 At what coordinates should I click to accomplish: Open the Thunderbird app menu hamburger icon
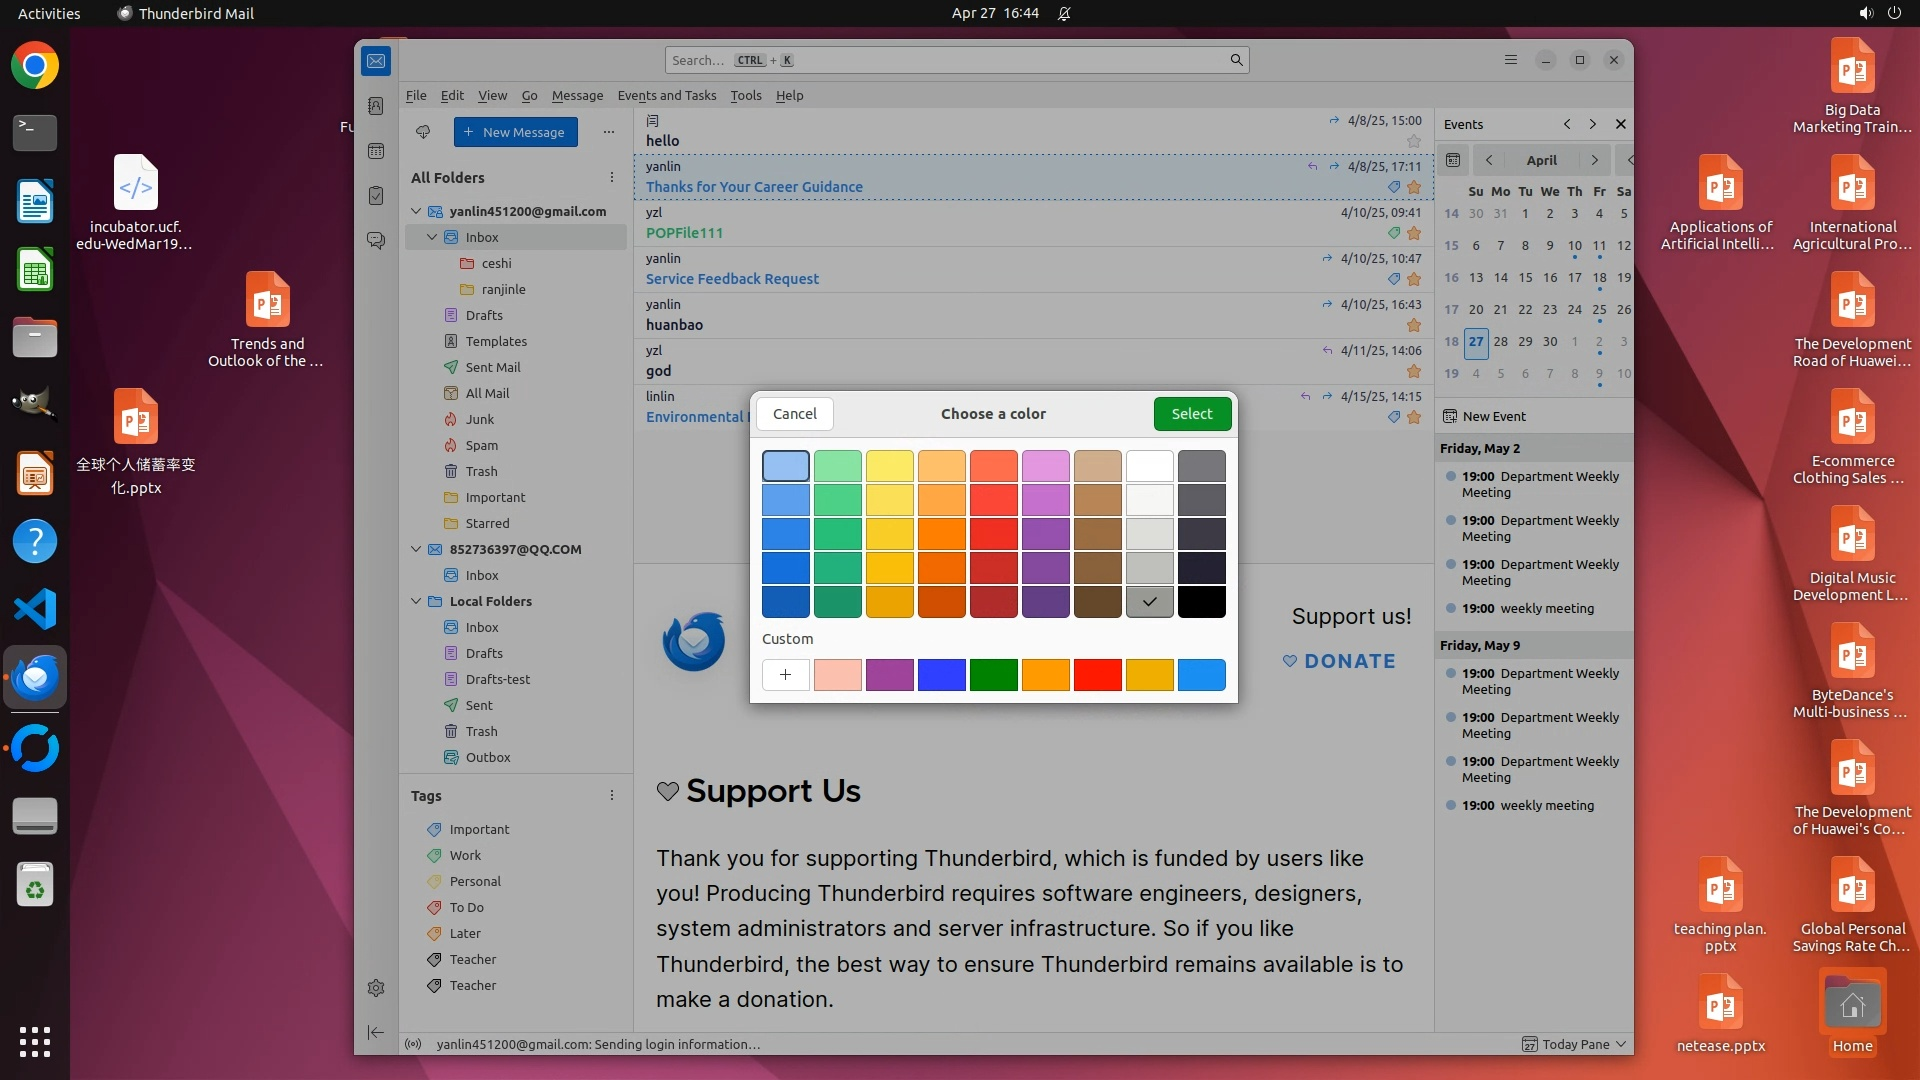(x=1511, y=60)
